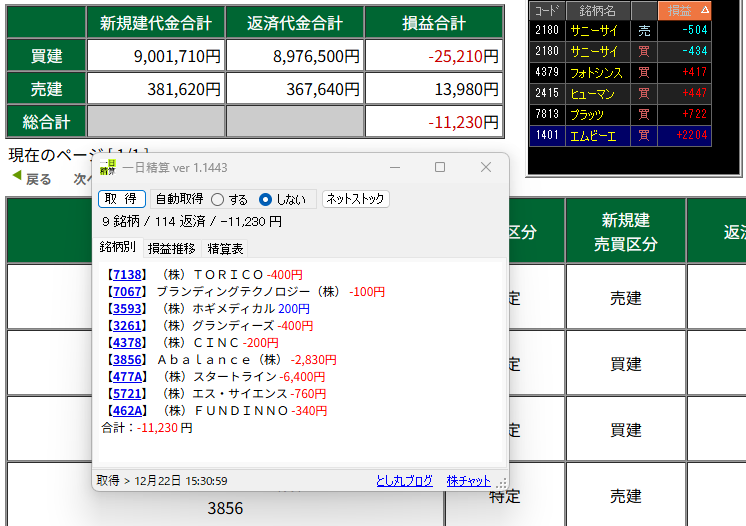
Task: Sort by the 損益 column triangle indicator
Action: 705,10
